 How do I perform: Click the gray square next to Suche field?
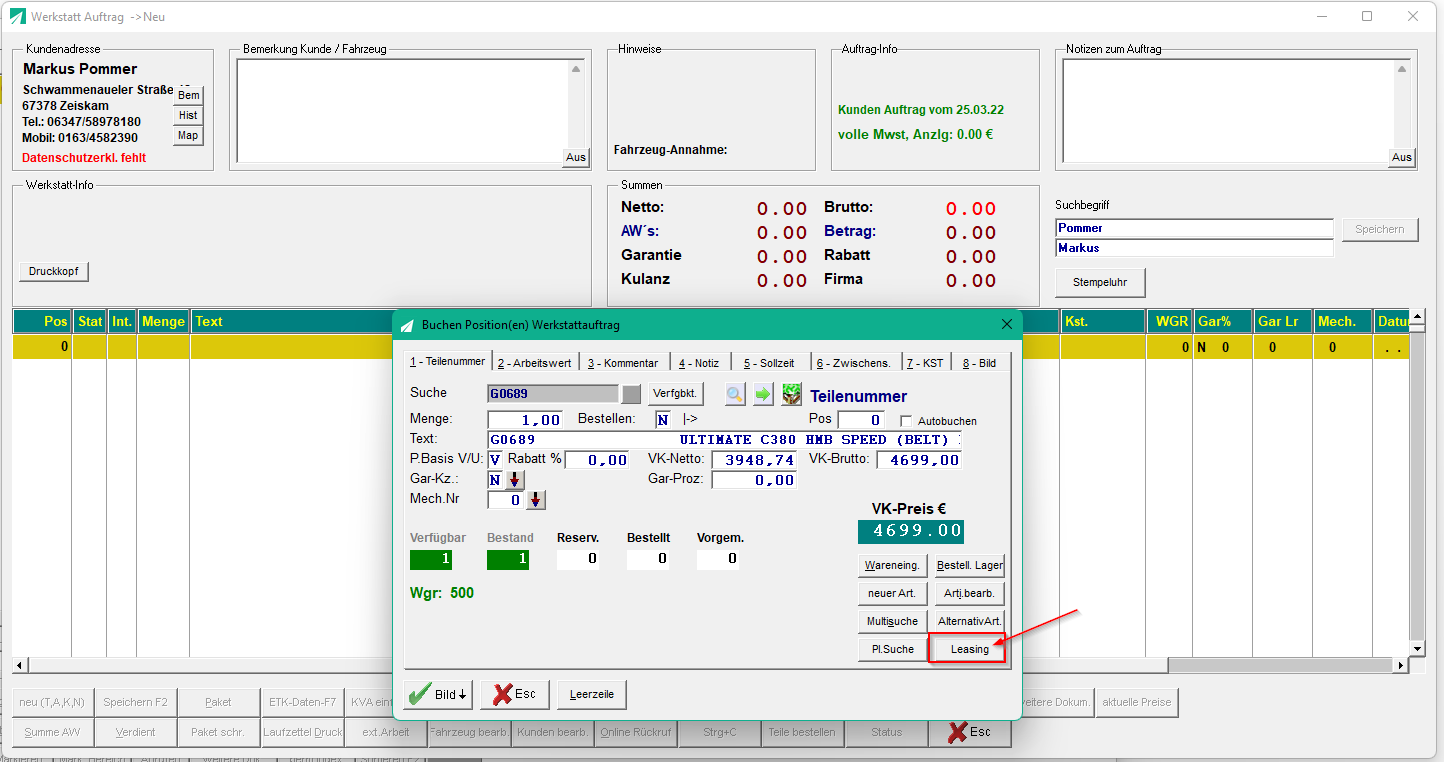point(631,393)
